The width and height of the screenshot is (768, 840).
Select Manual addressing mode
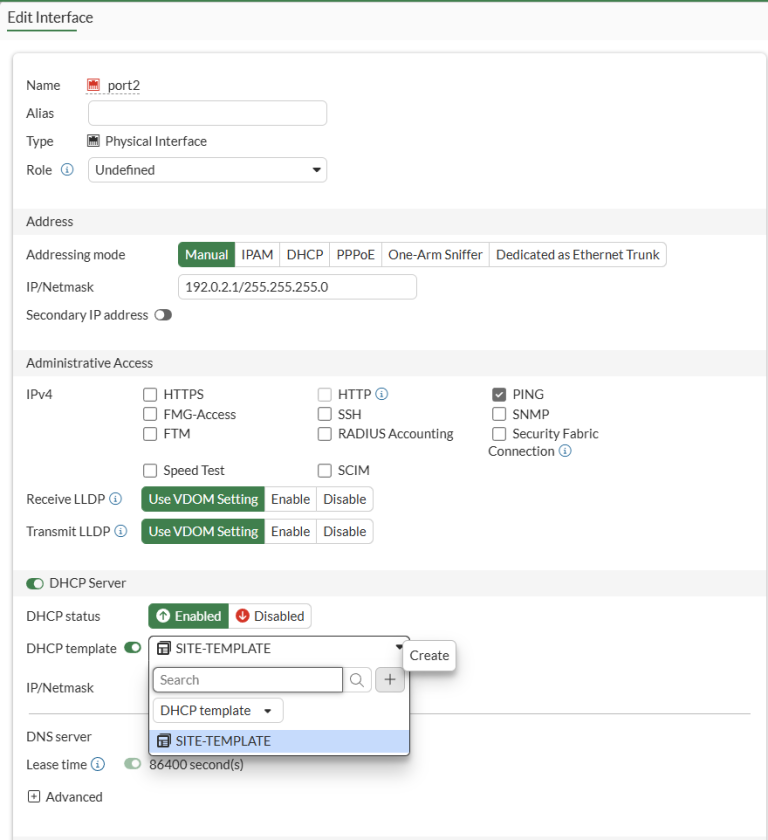point(207,254)
